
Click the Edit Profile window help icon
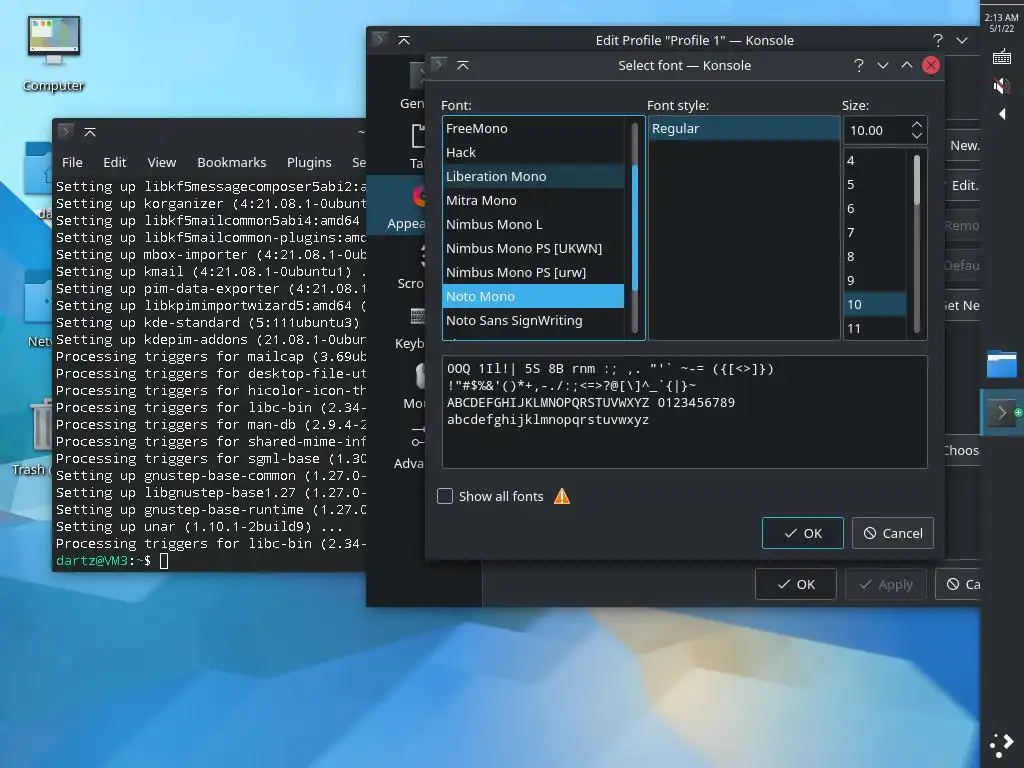click(x=938, y=40)
